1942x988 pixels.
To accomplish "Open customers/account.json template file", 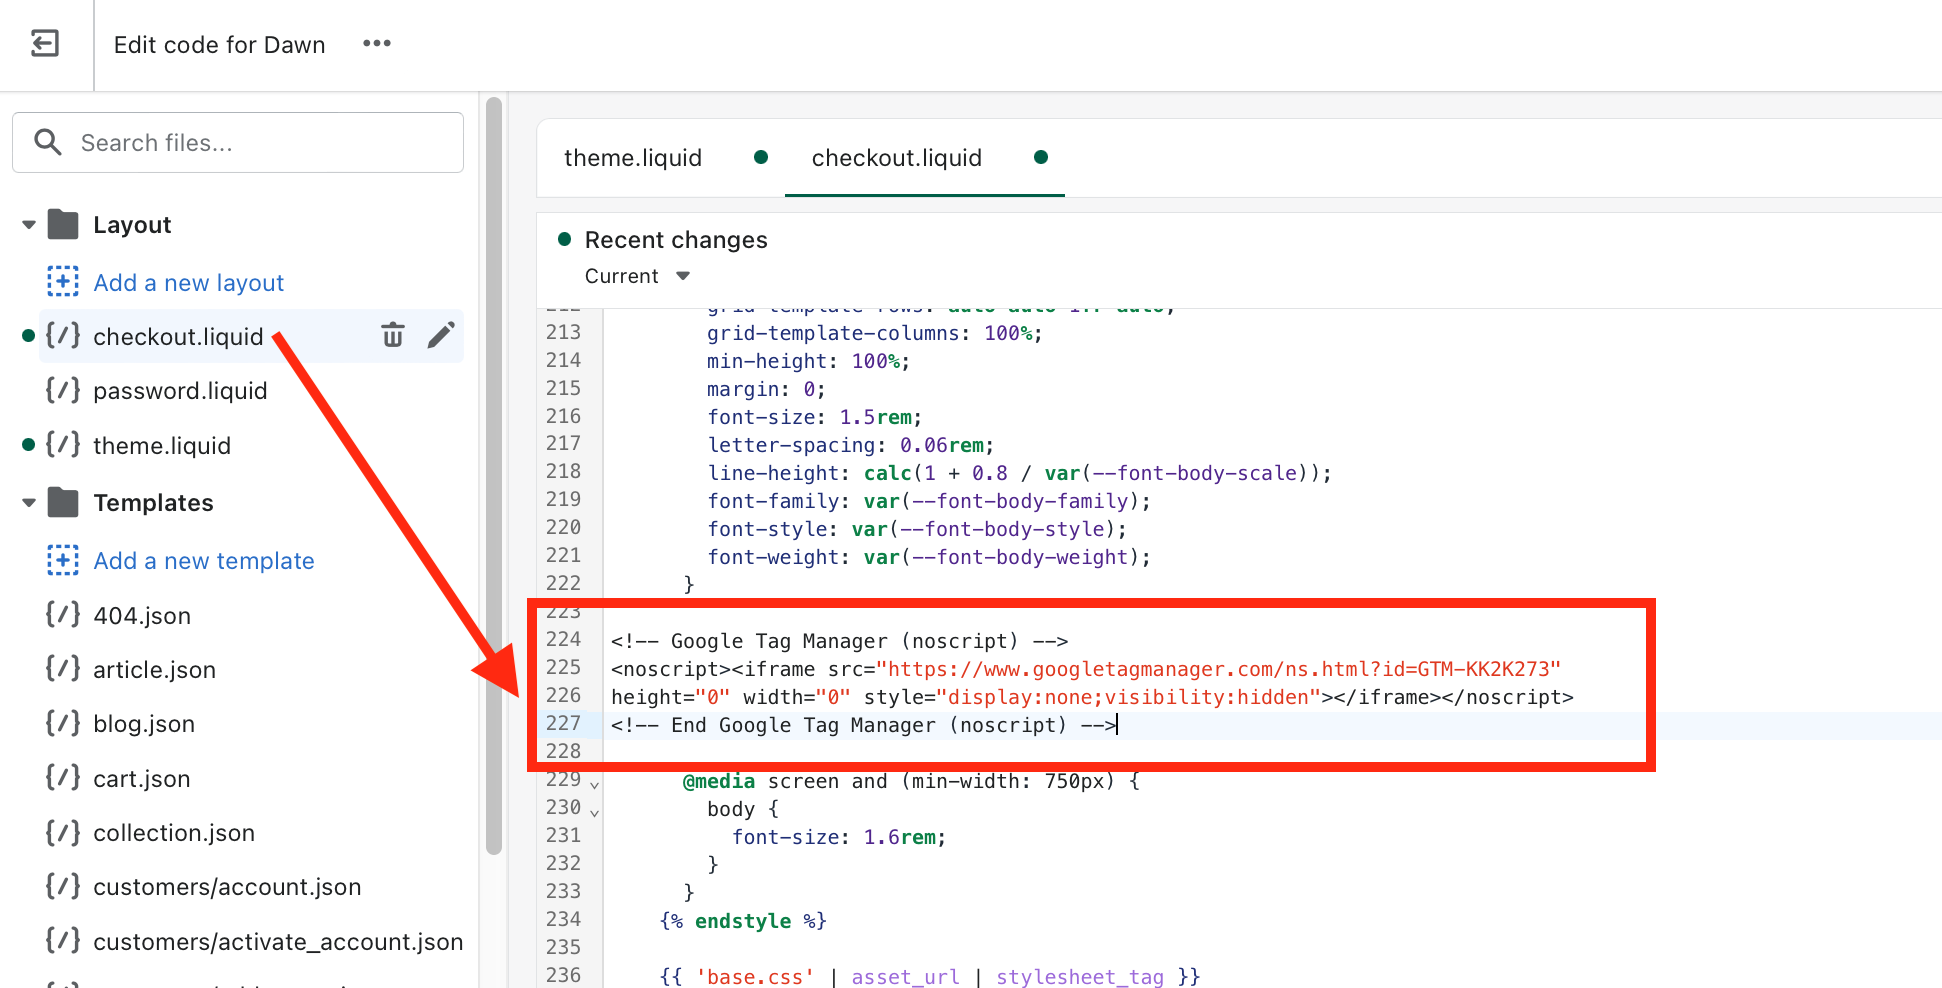I will [x=227, y=887].
